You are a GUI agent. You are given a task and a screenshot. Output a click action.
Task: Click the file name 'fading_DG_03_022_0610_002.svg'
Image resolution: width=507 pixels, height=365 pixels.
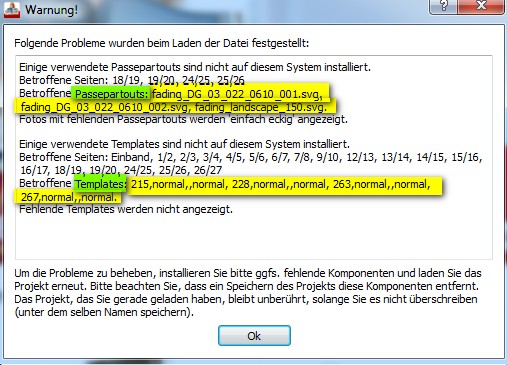tap(104, 107)
